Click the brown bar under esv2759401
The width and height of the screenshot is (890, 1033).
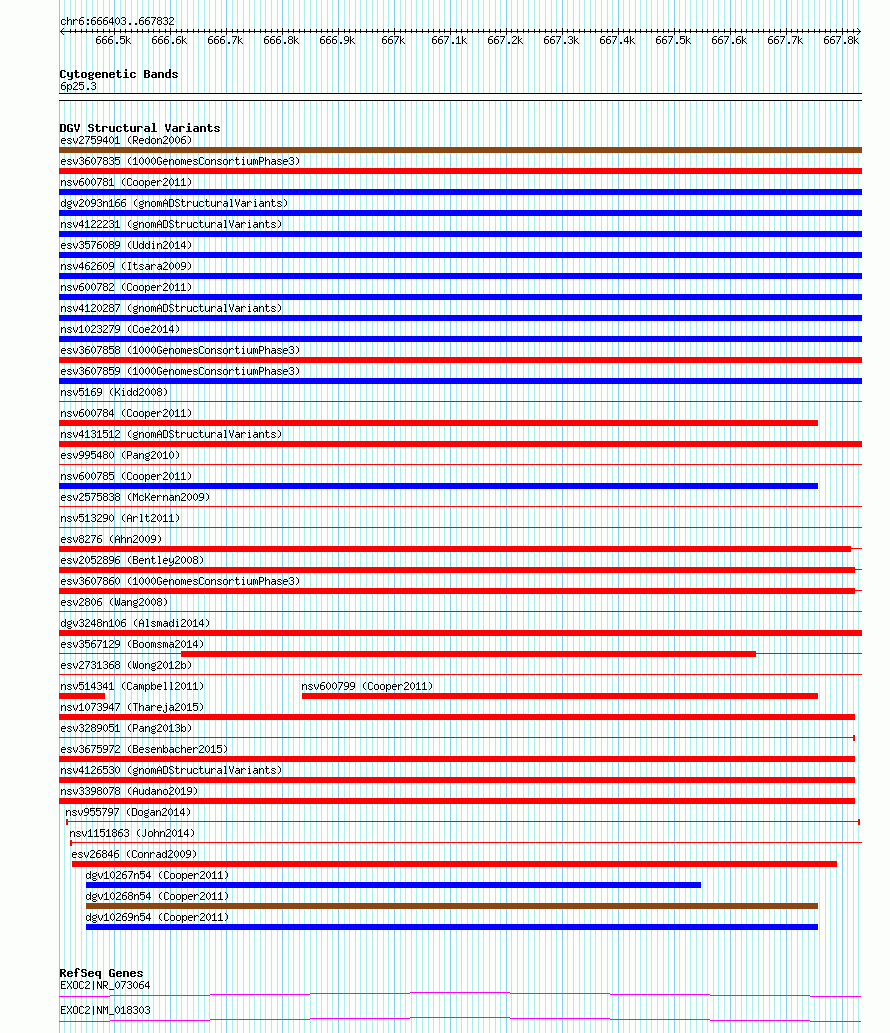(x=460, y=150)
